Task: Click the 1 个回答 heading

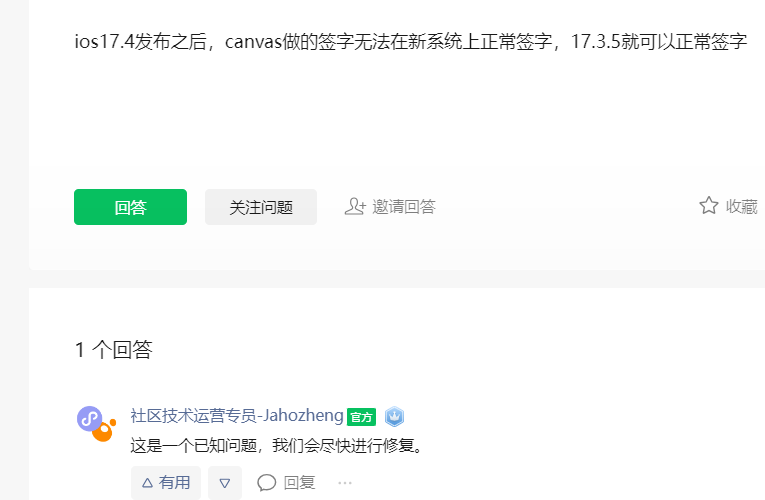Action: pyautogui.click(x=114, y=350)
